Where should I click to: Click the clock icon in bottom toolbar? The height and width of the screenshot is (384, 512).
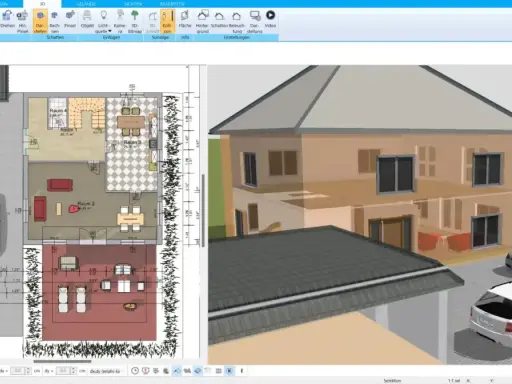tap(135, 371)
